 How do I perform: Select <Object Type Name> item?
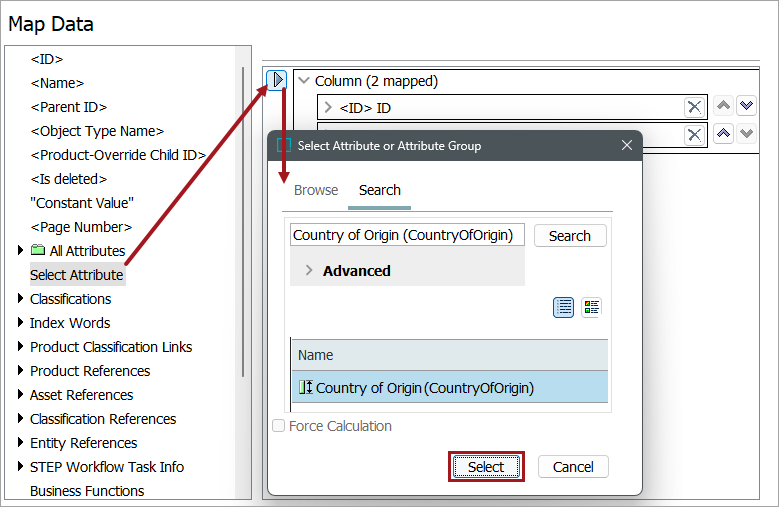97,131
